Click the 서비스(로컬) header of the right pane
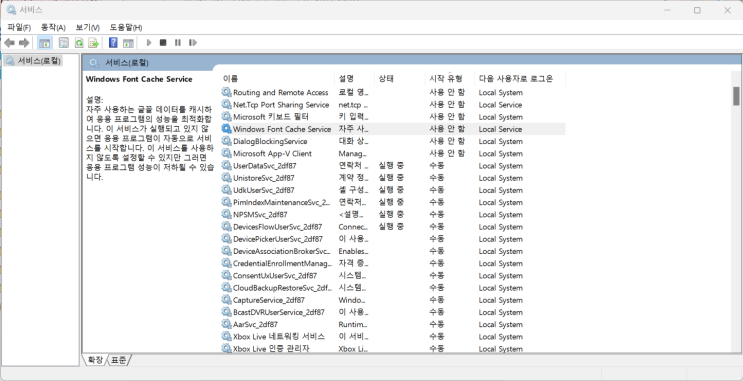This screenshot has height=381, width=743. [127, 63]
